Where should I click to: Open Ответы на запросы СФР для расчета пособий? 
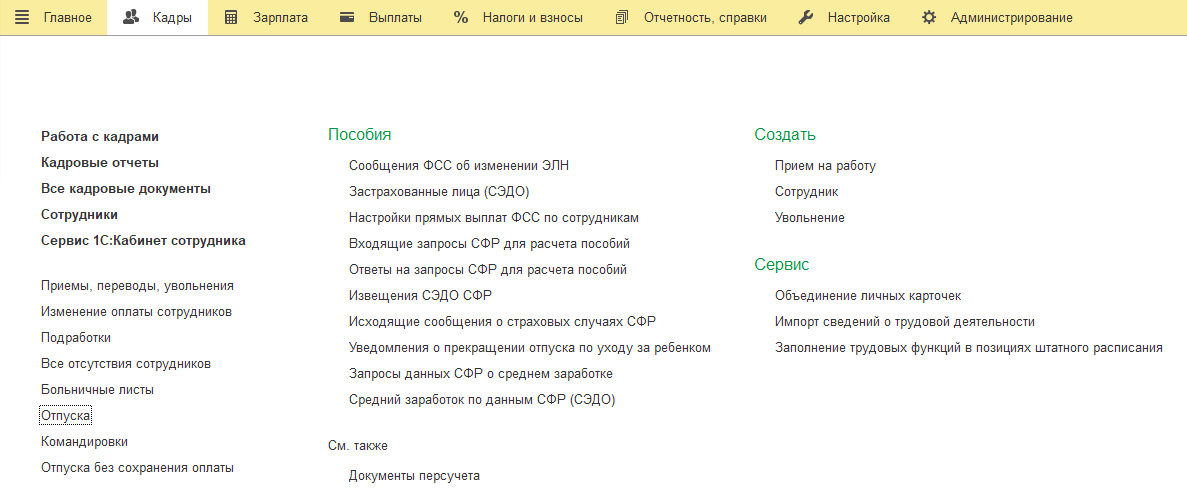488,269
